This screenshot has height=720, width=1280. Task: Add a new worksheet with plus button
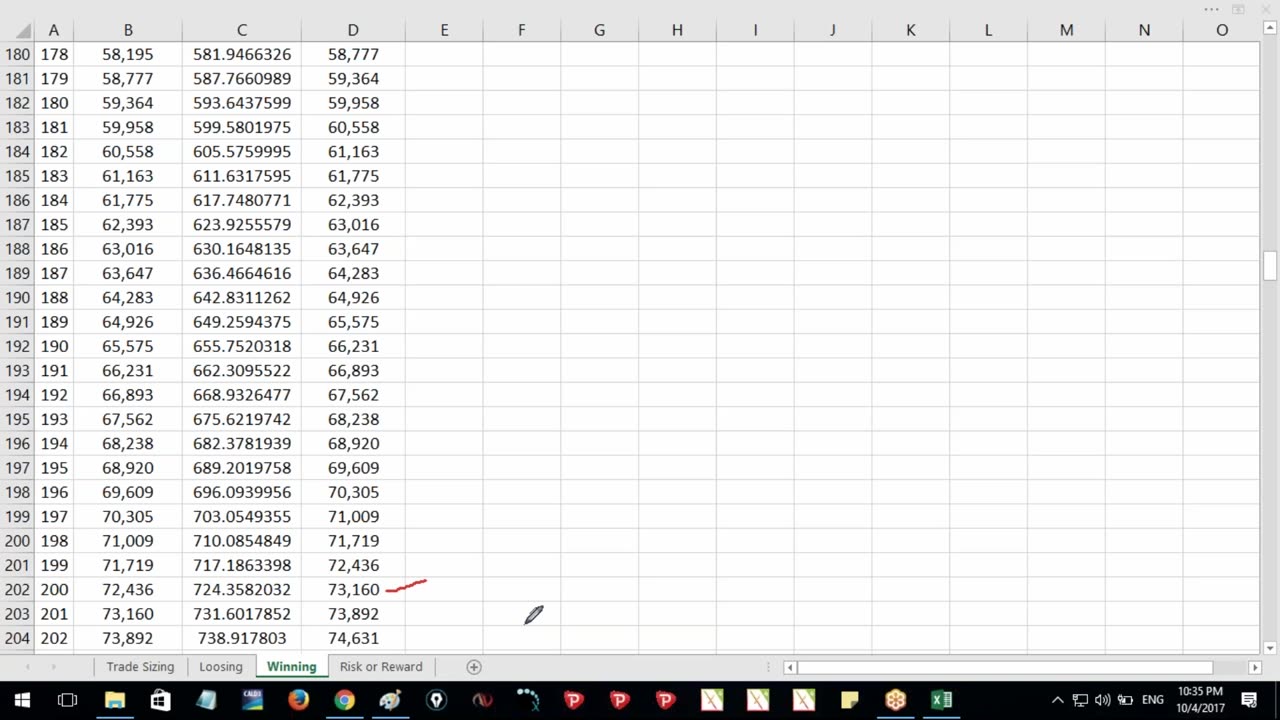[474, 667]
